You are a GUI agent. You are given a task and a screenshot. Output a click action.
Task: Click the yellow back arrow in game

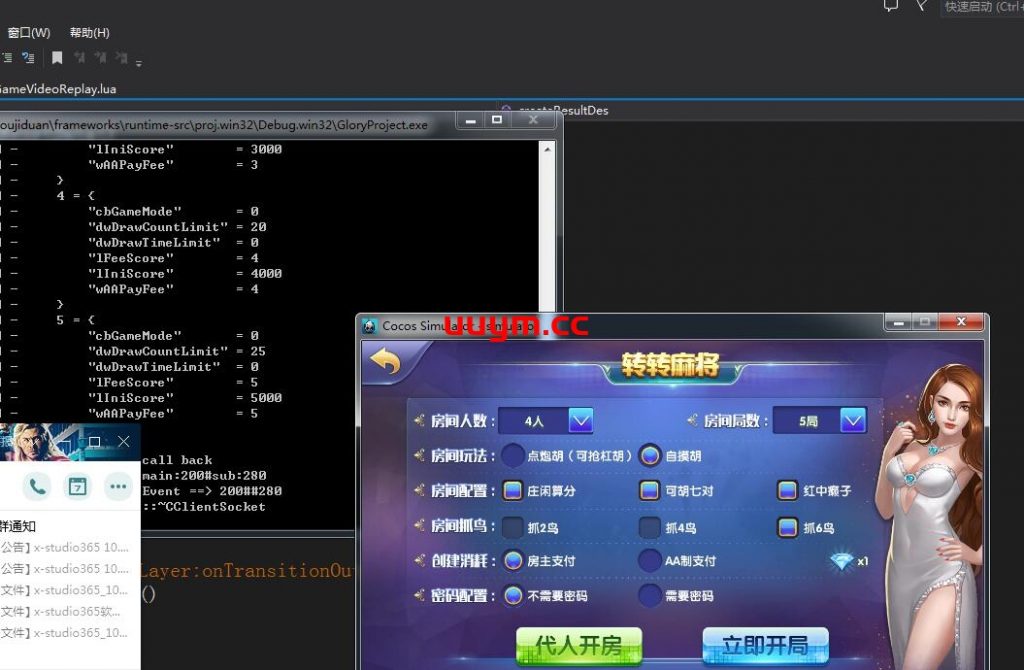click(385, 362)
